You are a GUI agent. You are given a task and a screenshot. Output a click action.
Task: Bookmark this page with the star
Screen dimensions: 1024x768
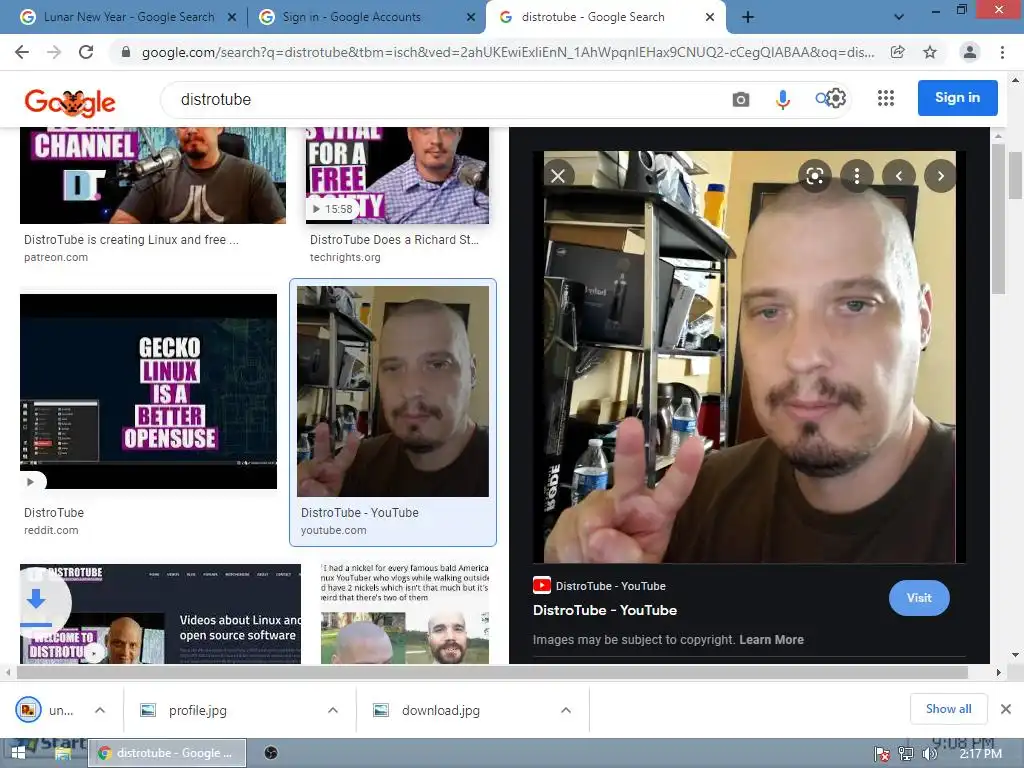tap(930, 52)
